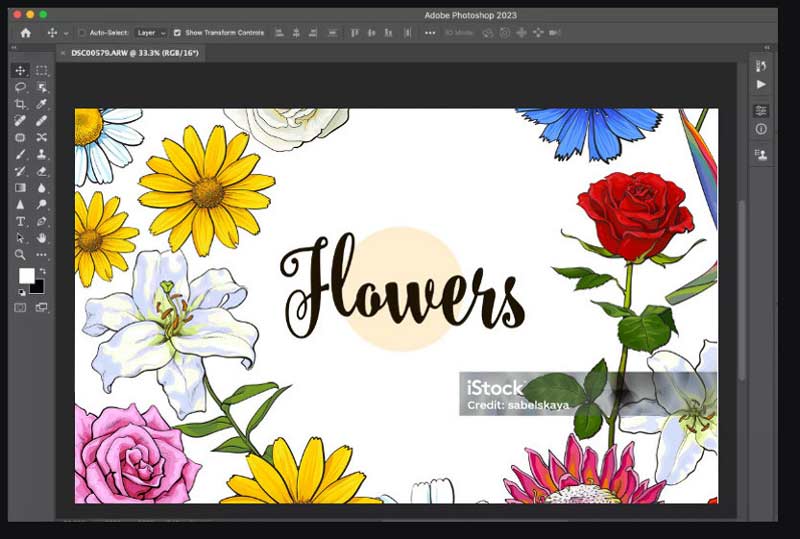The height and width of the screenshot is (539, 800).
Task: Select the Brush tool
Action: click(20, 154)
